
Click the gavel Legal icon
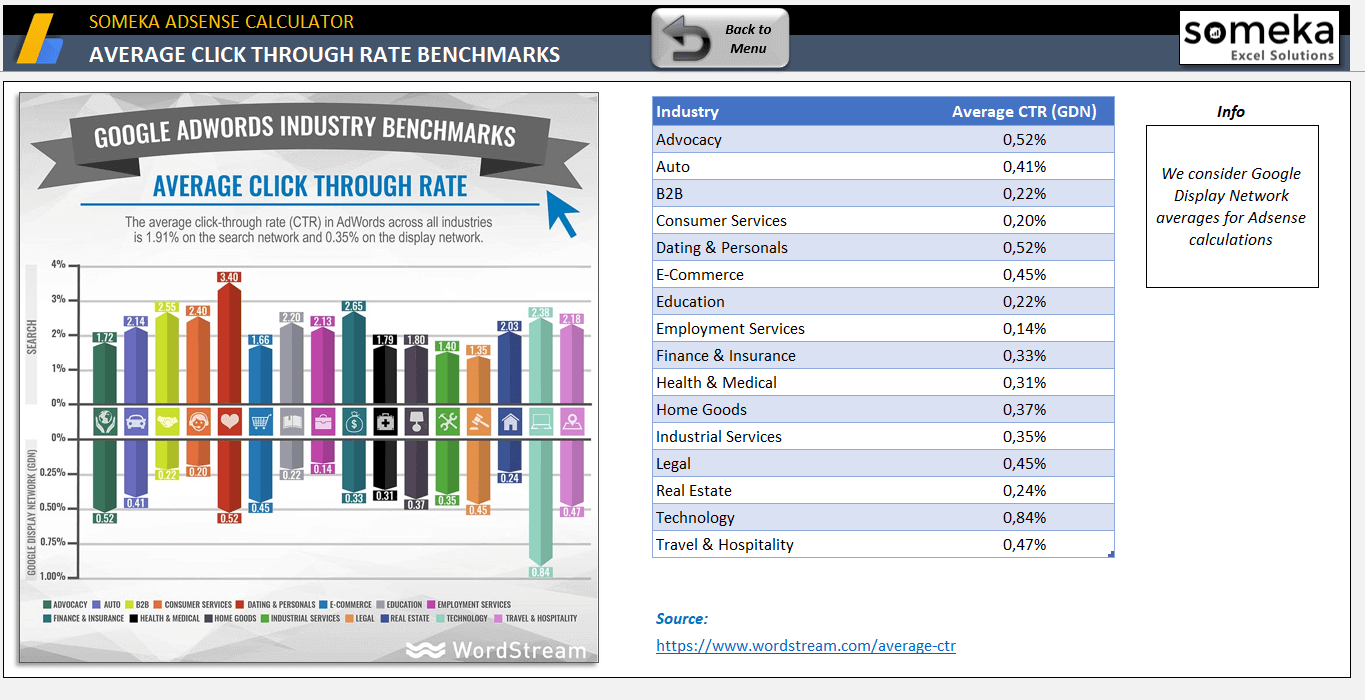click(x=479, y=422)
